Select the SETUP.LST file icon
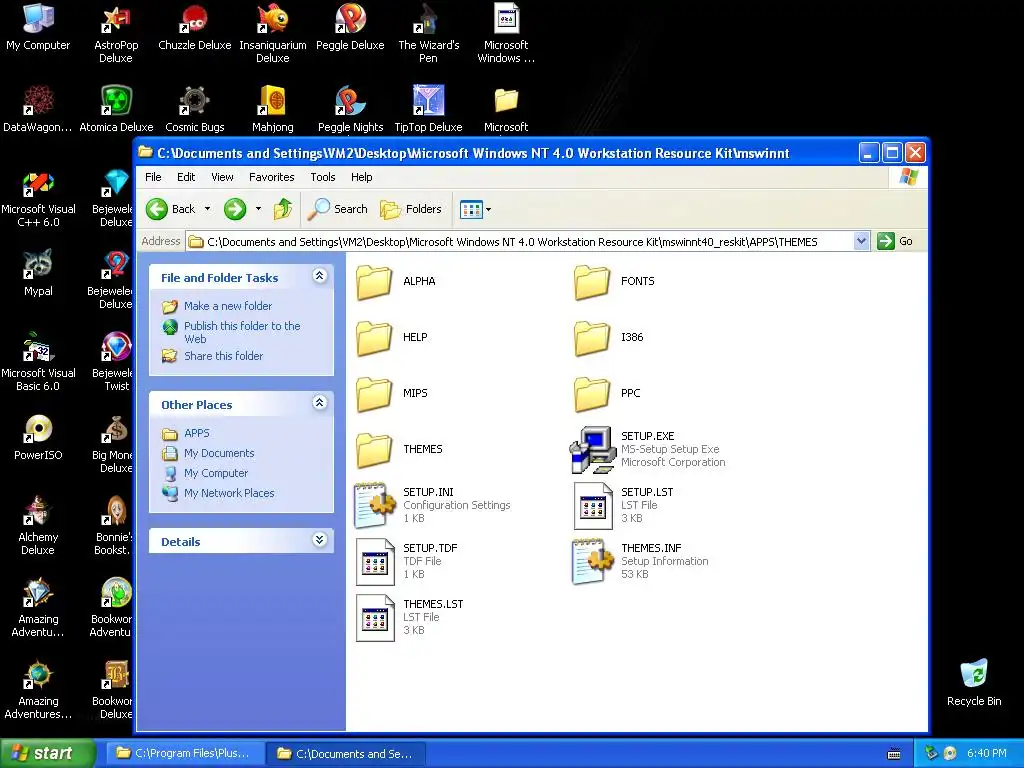This screenshot has height=768, width=1024. pos(593,505)
